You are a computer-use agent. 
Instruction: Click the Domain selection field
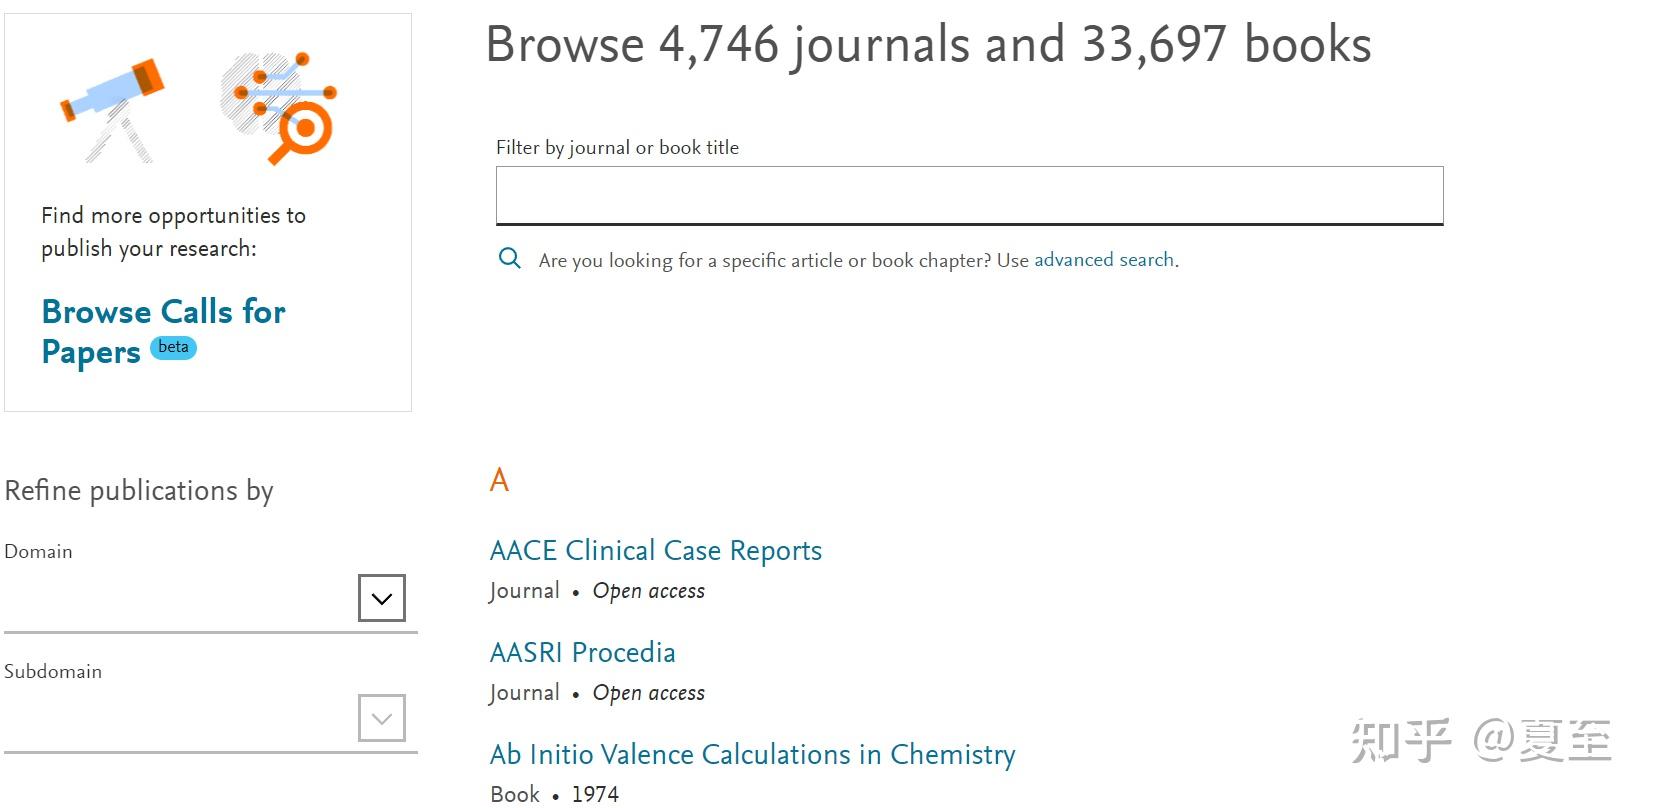click(180, 600)
